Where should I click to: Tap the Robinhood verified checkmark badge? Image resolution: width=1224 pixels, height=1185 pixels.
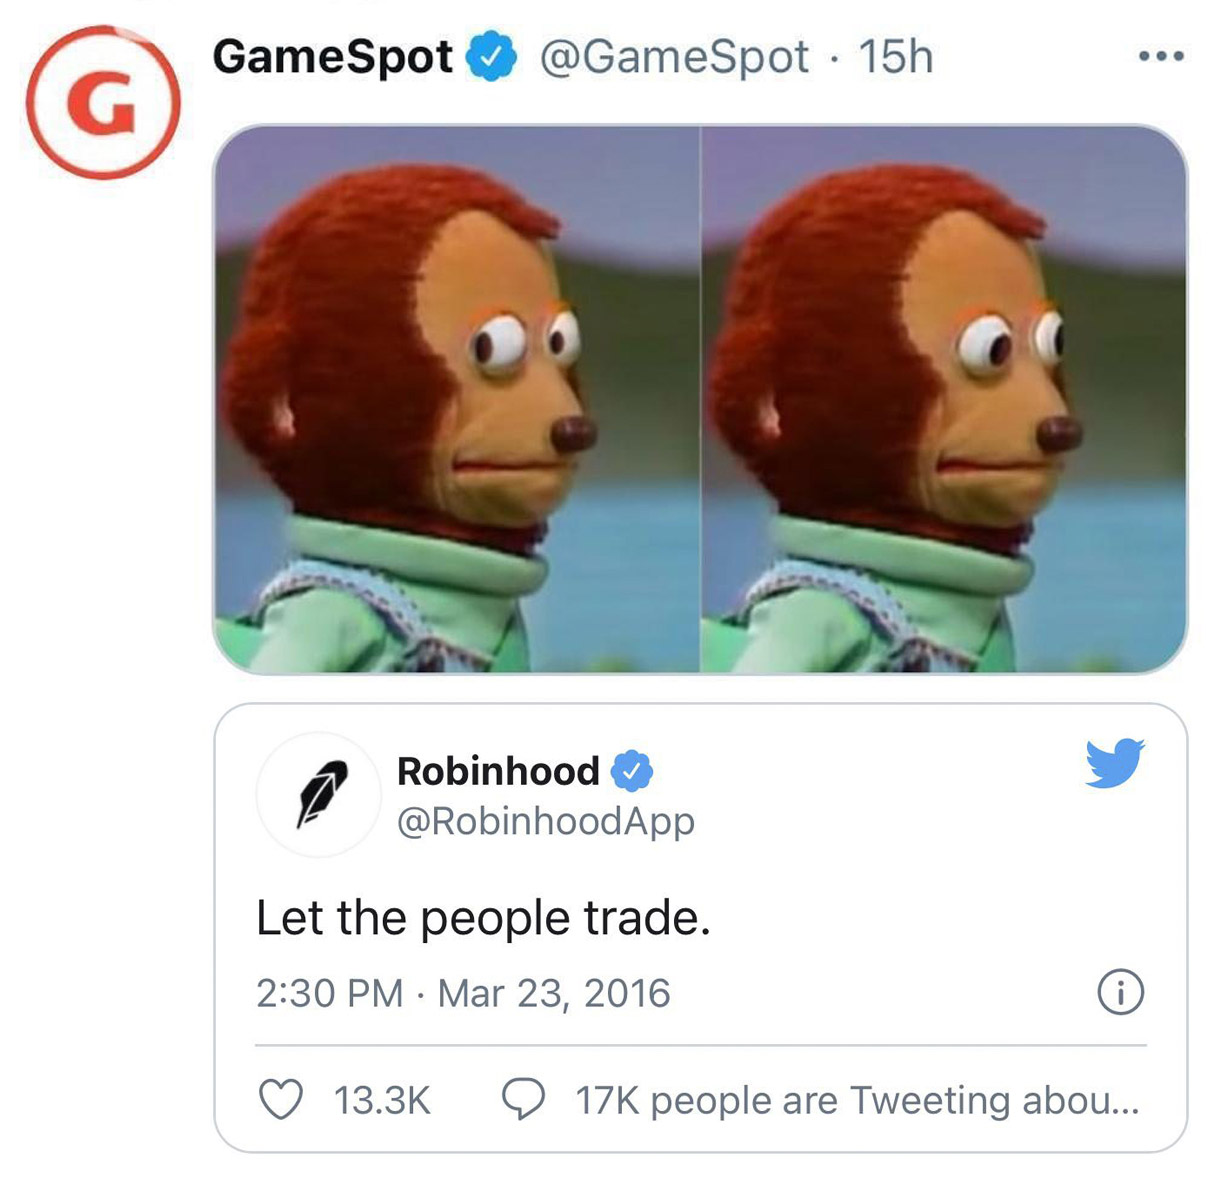tap(631, 771)
